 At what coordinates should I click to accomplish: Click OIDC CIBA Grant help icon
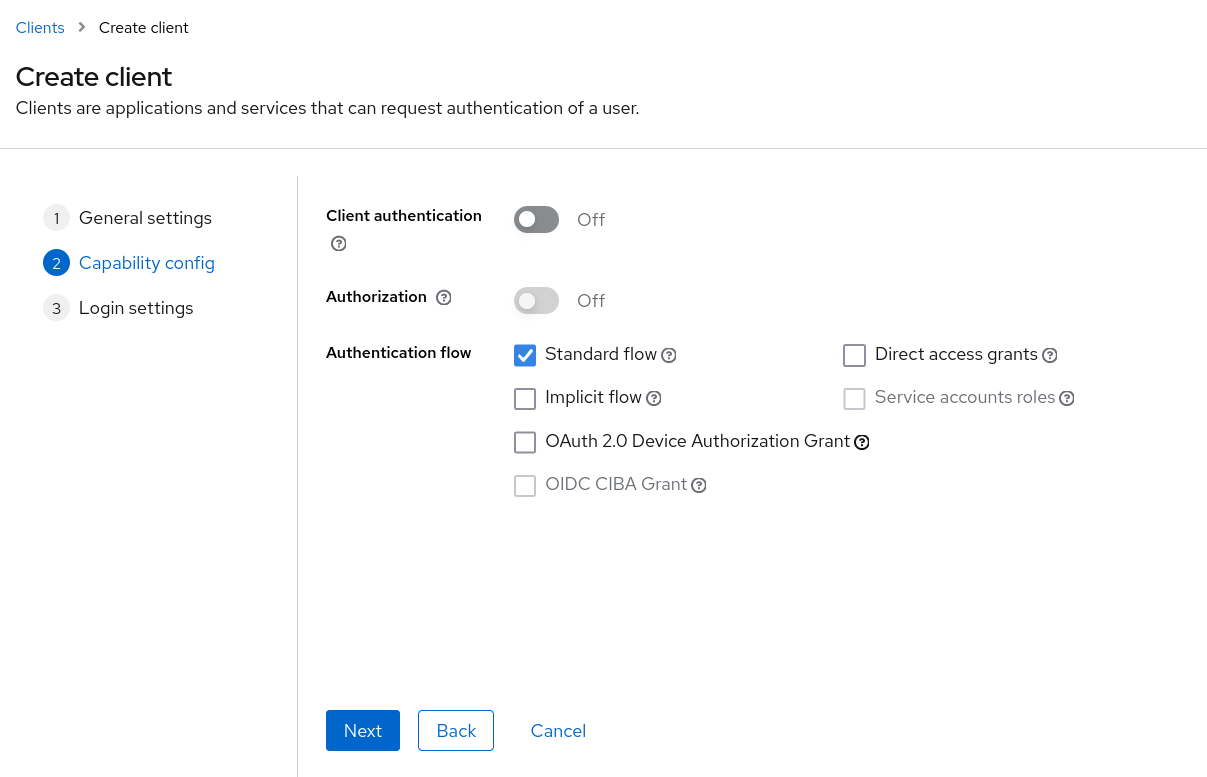pos(699,485)
